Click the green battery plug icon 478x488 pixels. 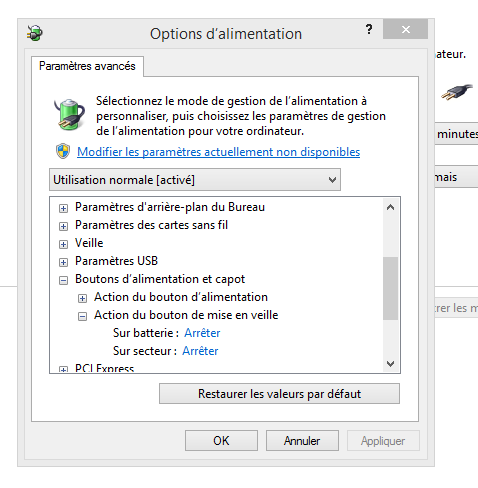coord(69,114)
